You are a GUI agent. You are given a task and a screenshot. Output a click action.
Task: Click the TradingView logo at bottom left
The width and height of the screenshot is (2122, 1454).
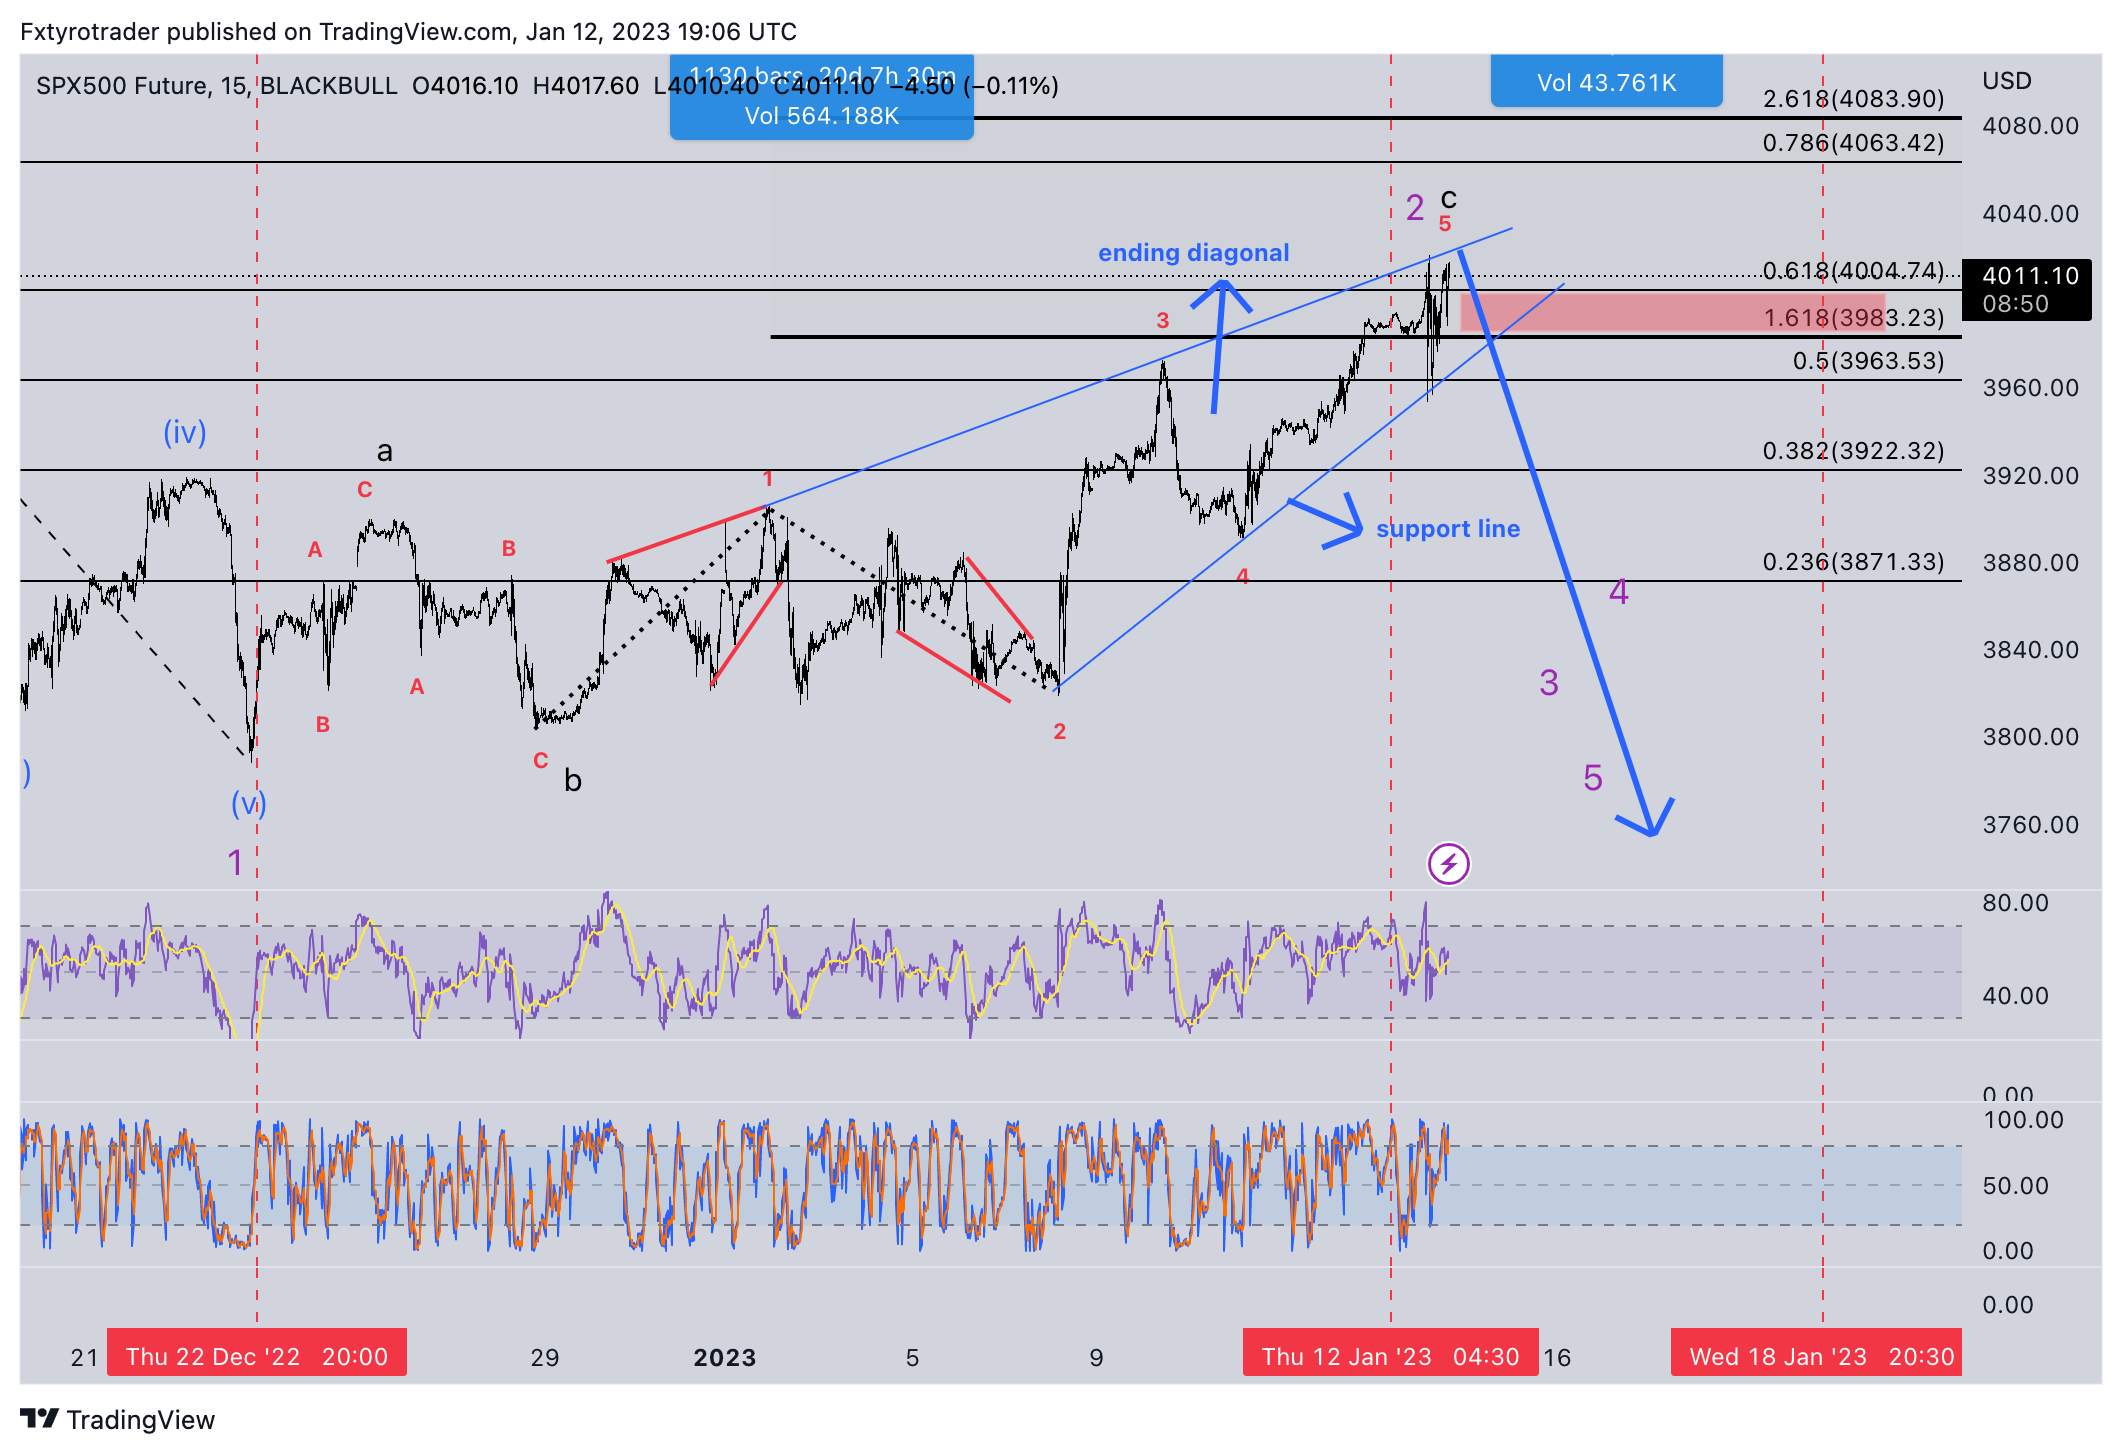click(117, 1419)
